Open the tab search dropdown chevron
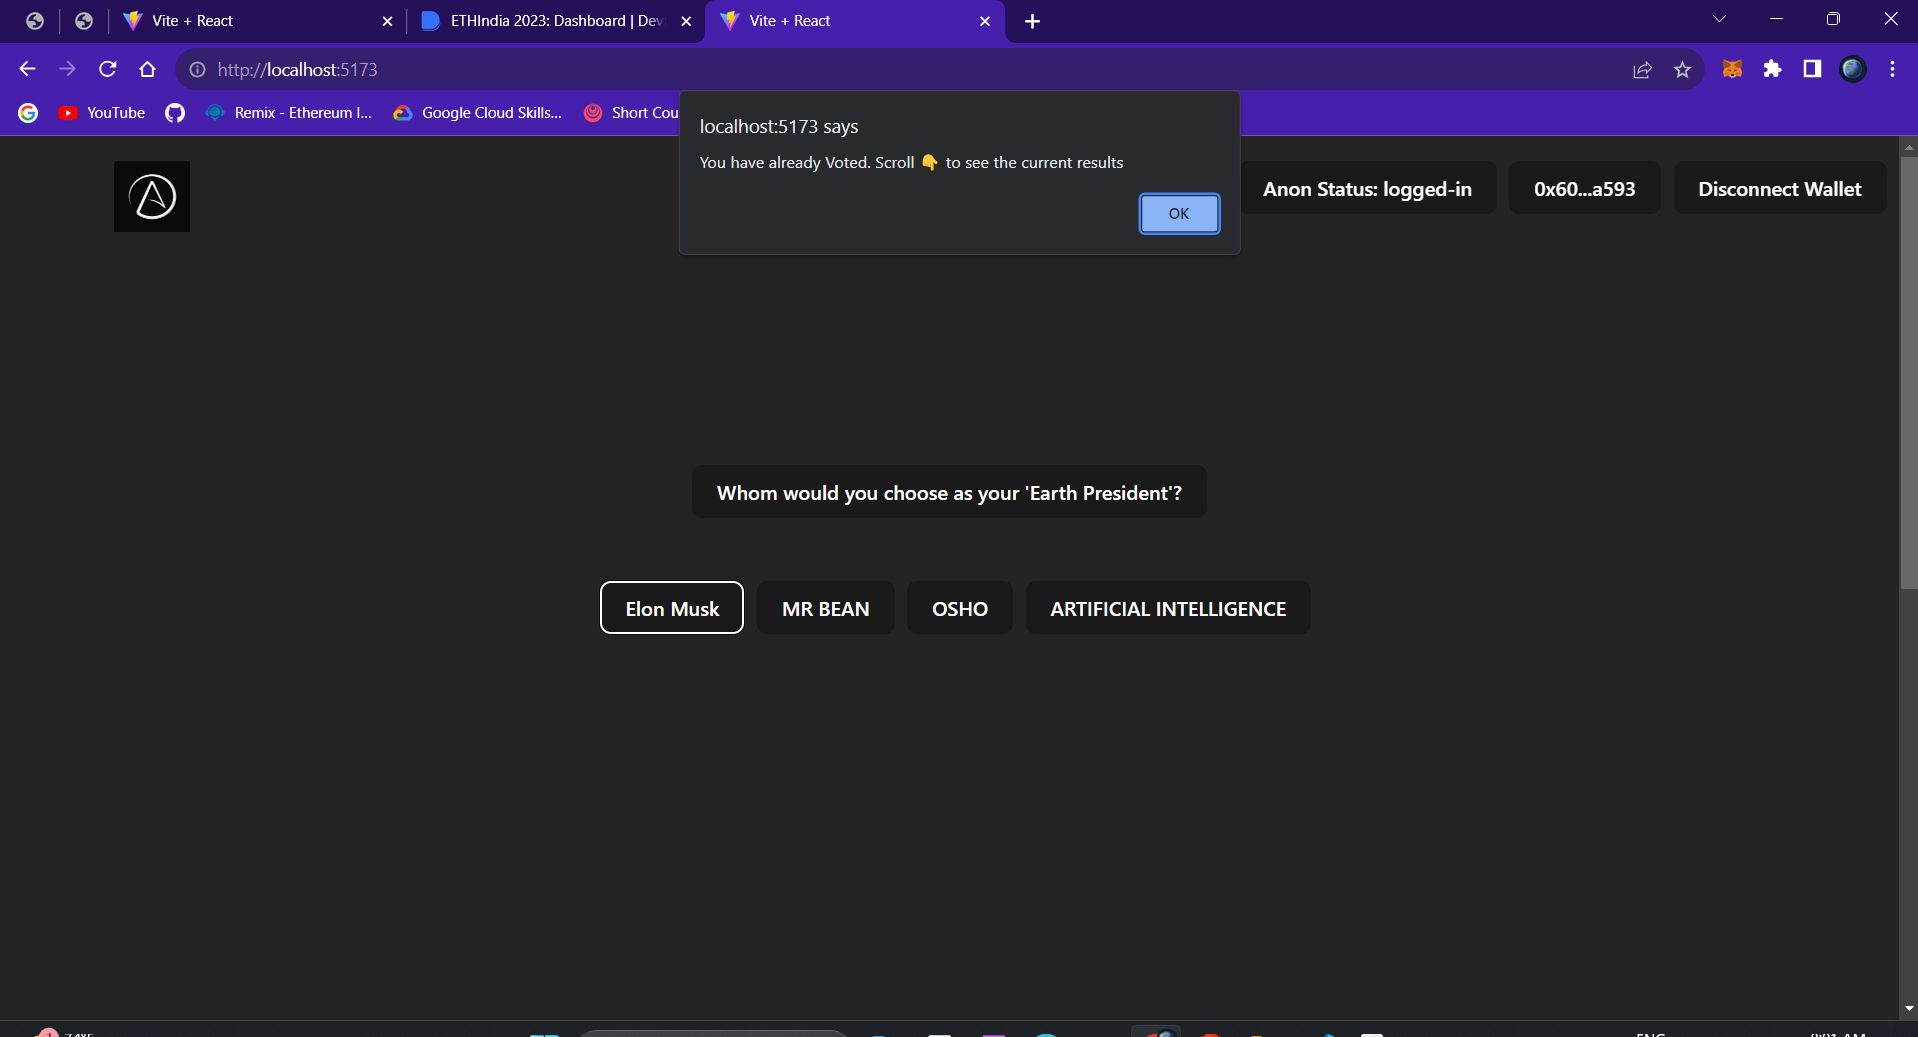The image size is (1918, 1037). [1719, 19]
